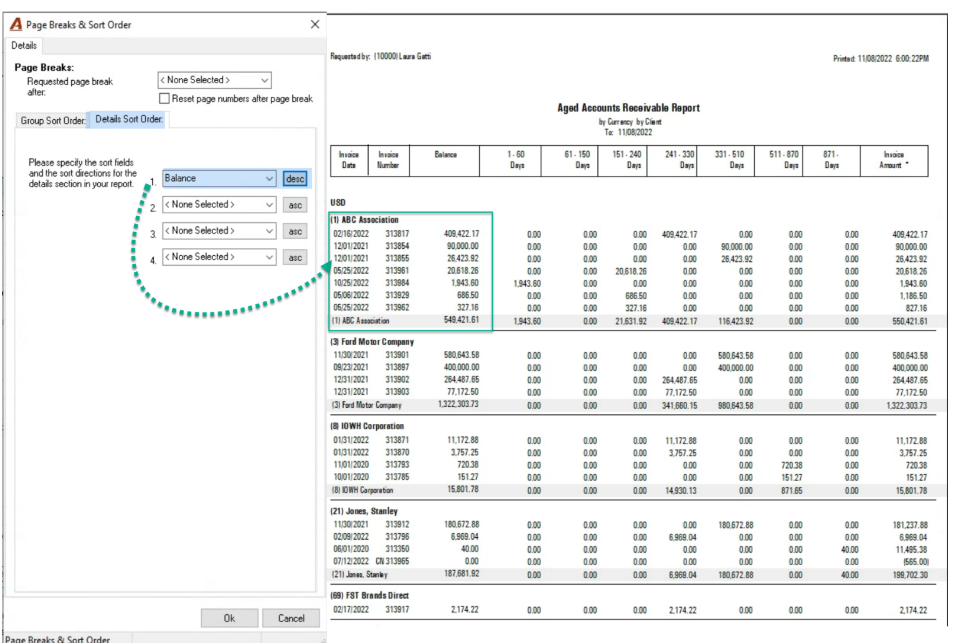The height and width of the screenshot is (643, 957).
Task: Select the Details tab at the top
Action: click(x=24, y=45)
